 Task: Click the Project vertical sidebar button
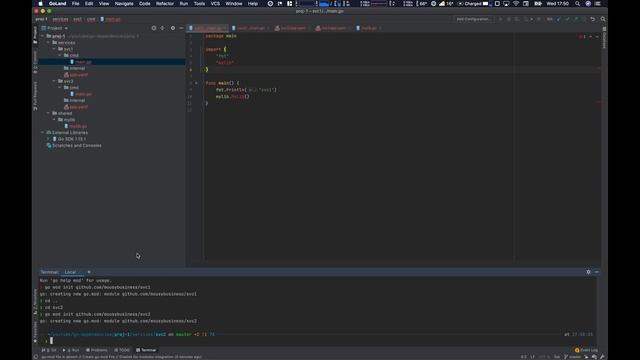pyautogui.click(x=35, y=35)
